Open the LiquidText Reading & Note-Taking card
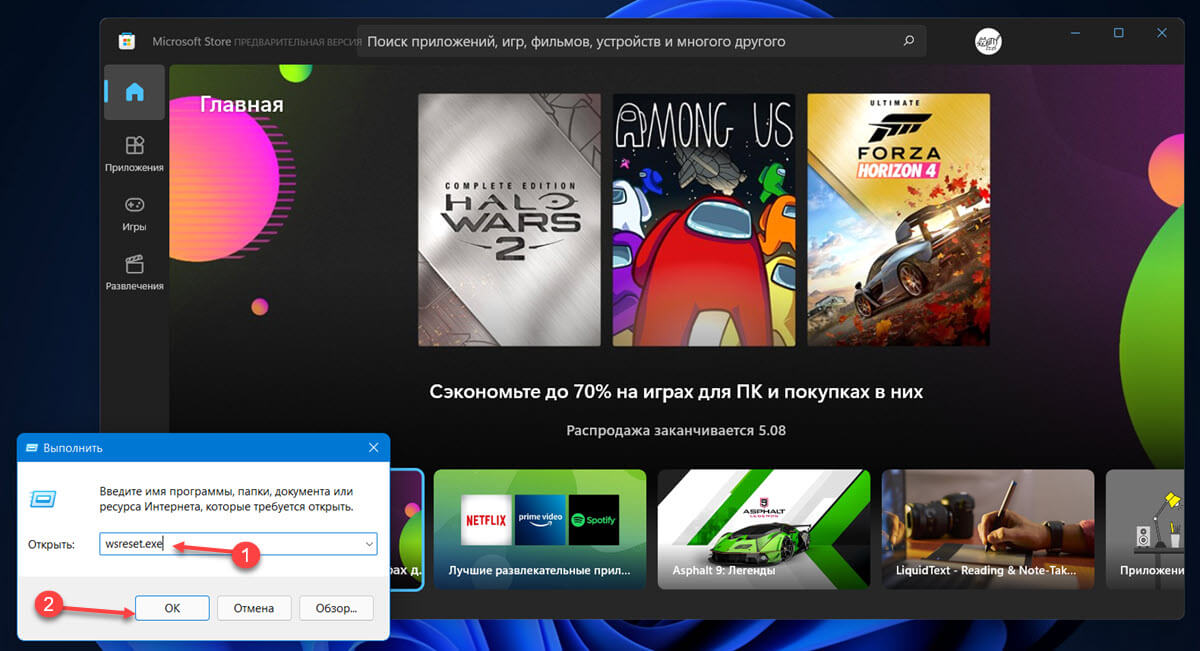 point(988,529)
